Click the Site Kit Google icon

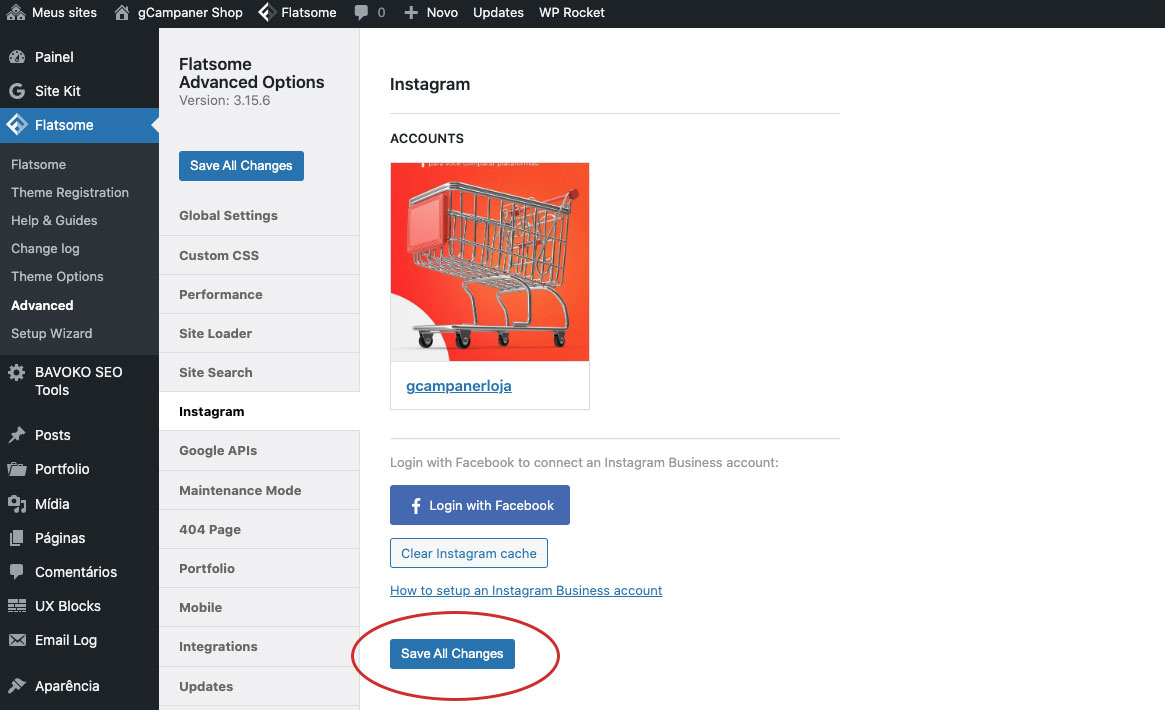coord(17,91)
